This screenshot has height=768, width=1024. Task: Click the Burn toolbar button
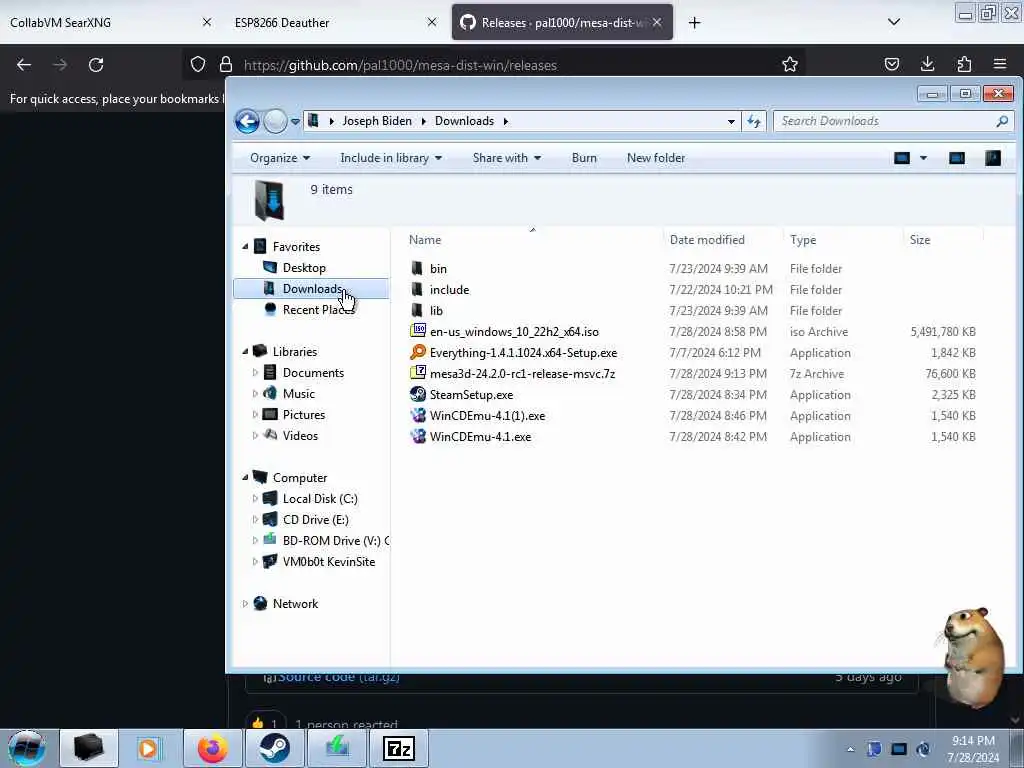click(584, 158)
